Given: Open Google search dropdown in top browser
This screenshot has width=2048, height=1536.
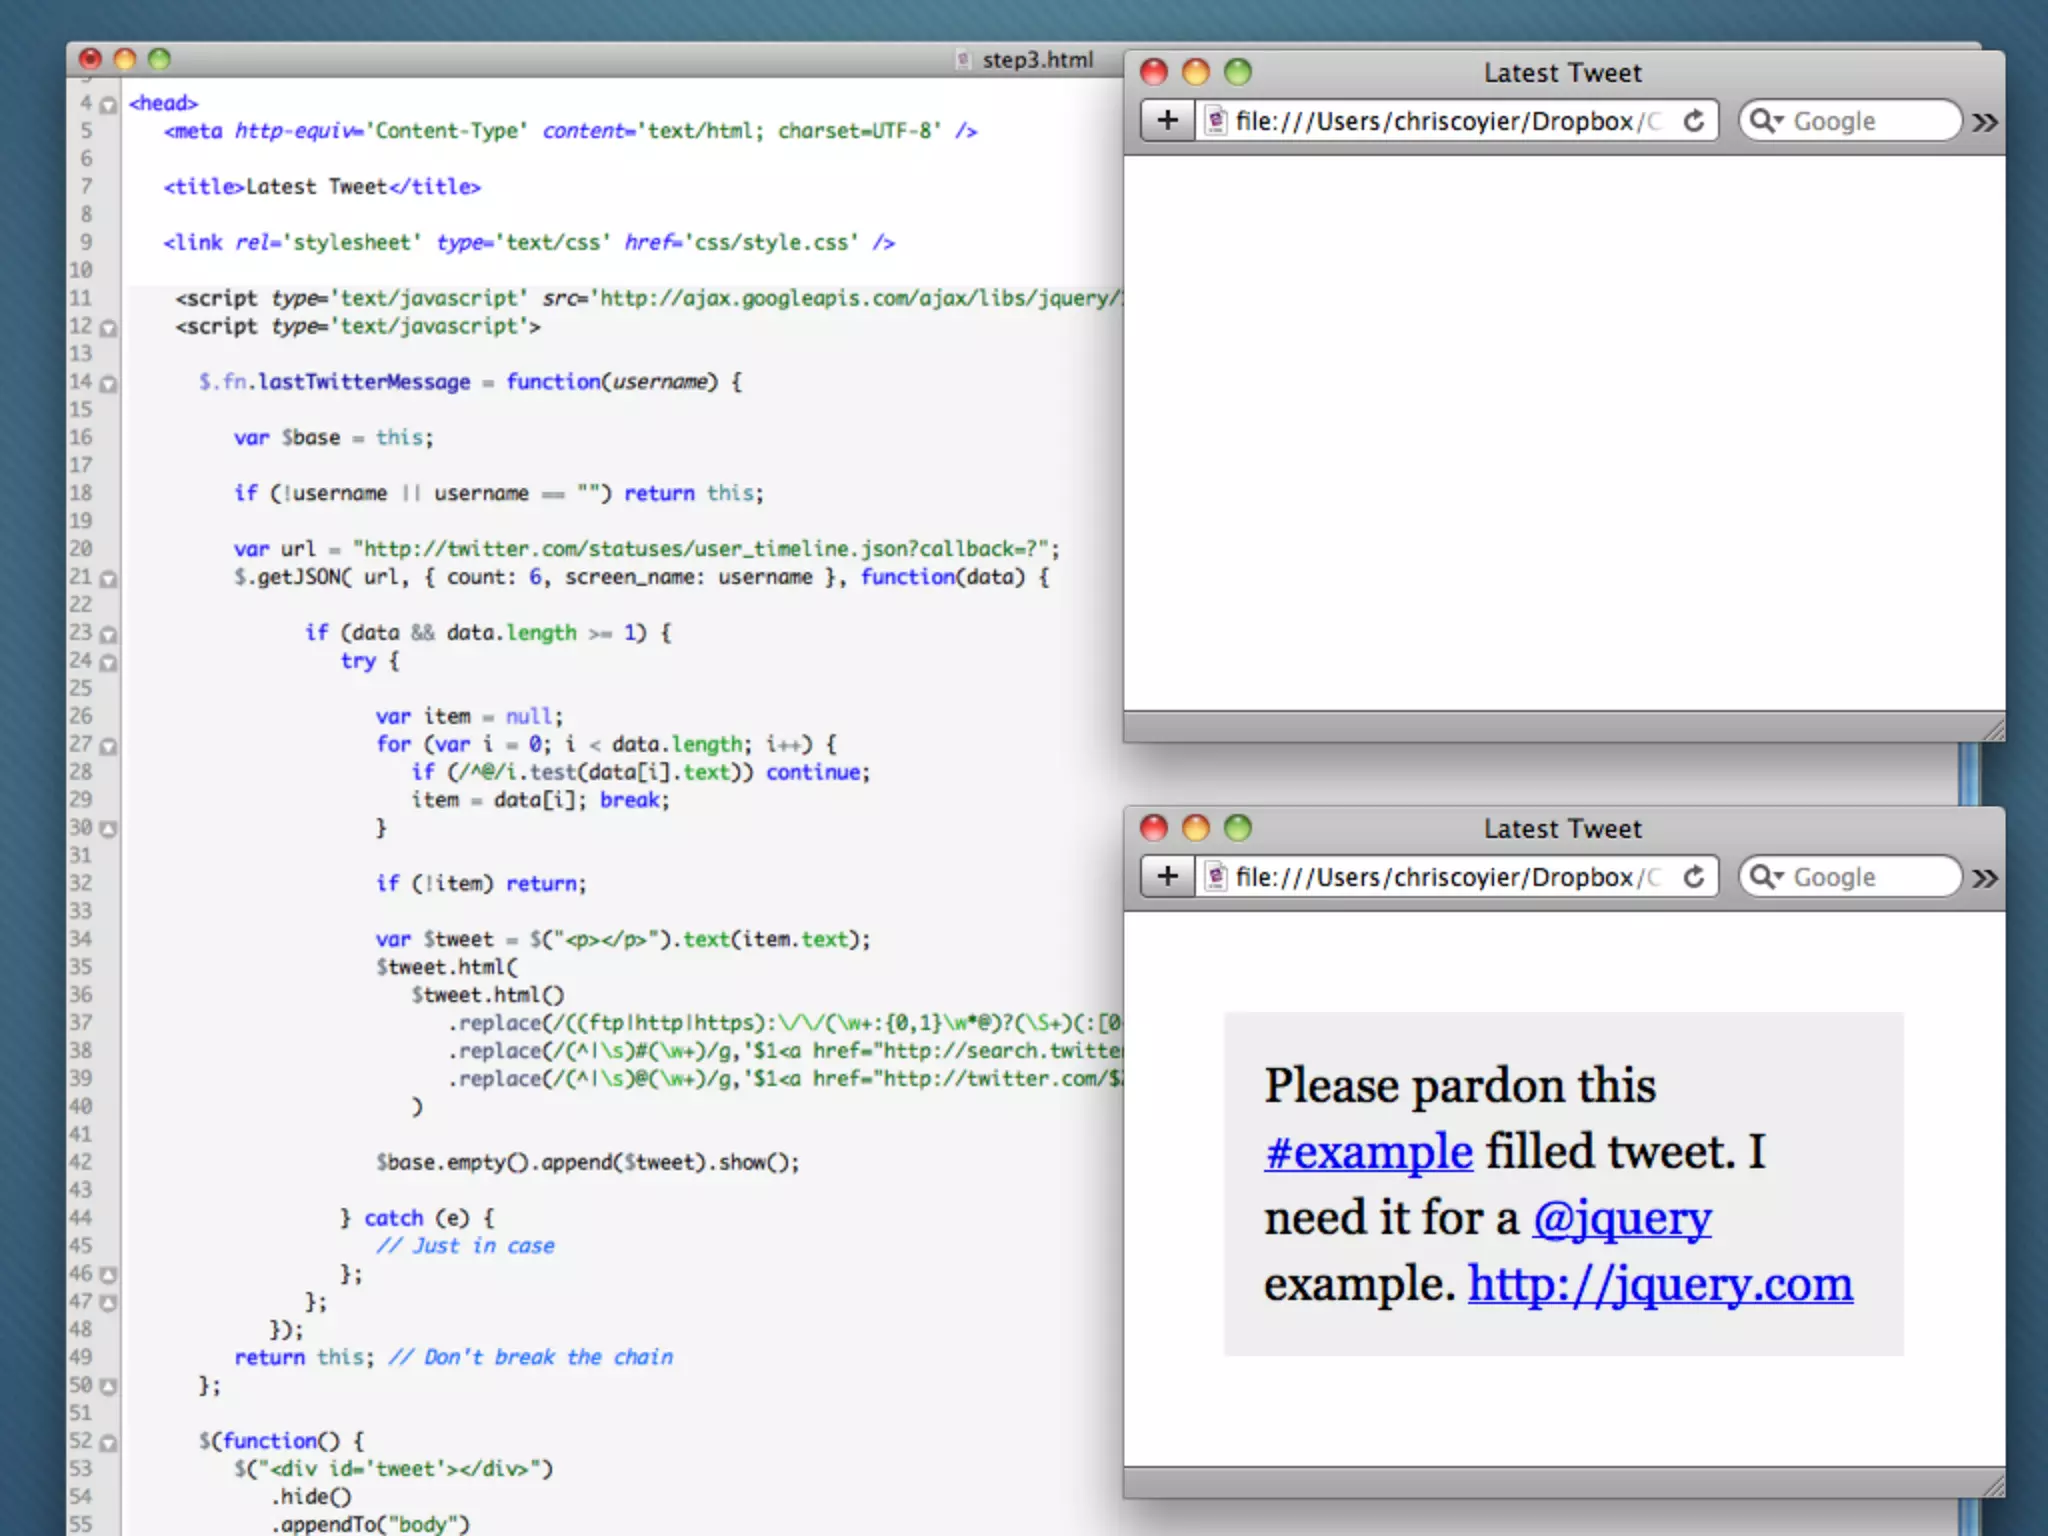Looking at the screenshot, I should tap(1766, 121).
